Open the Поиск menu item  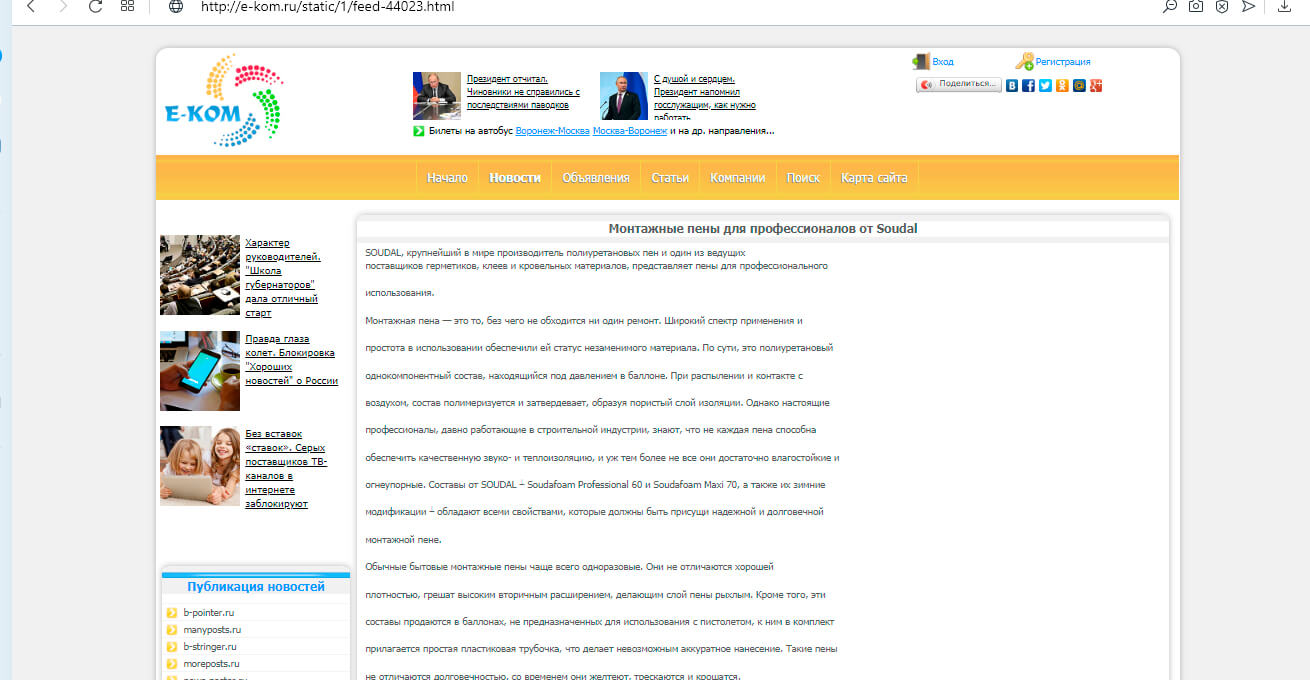click(x=803, y=178)
